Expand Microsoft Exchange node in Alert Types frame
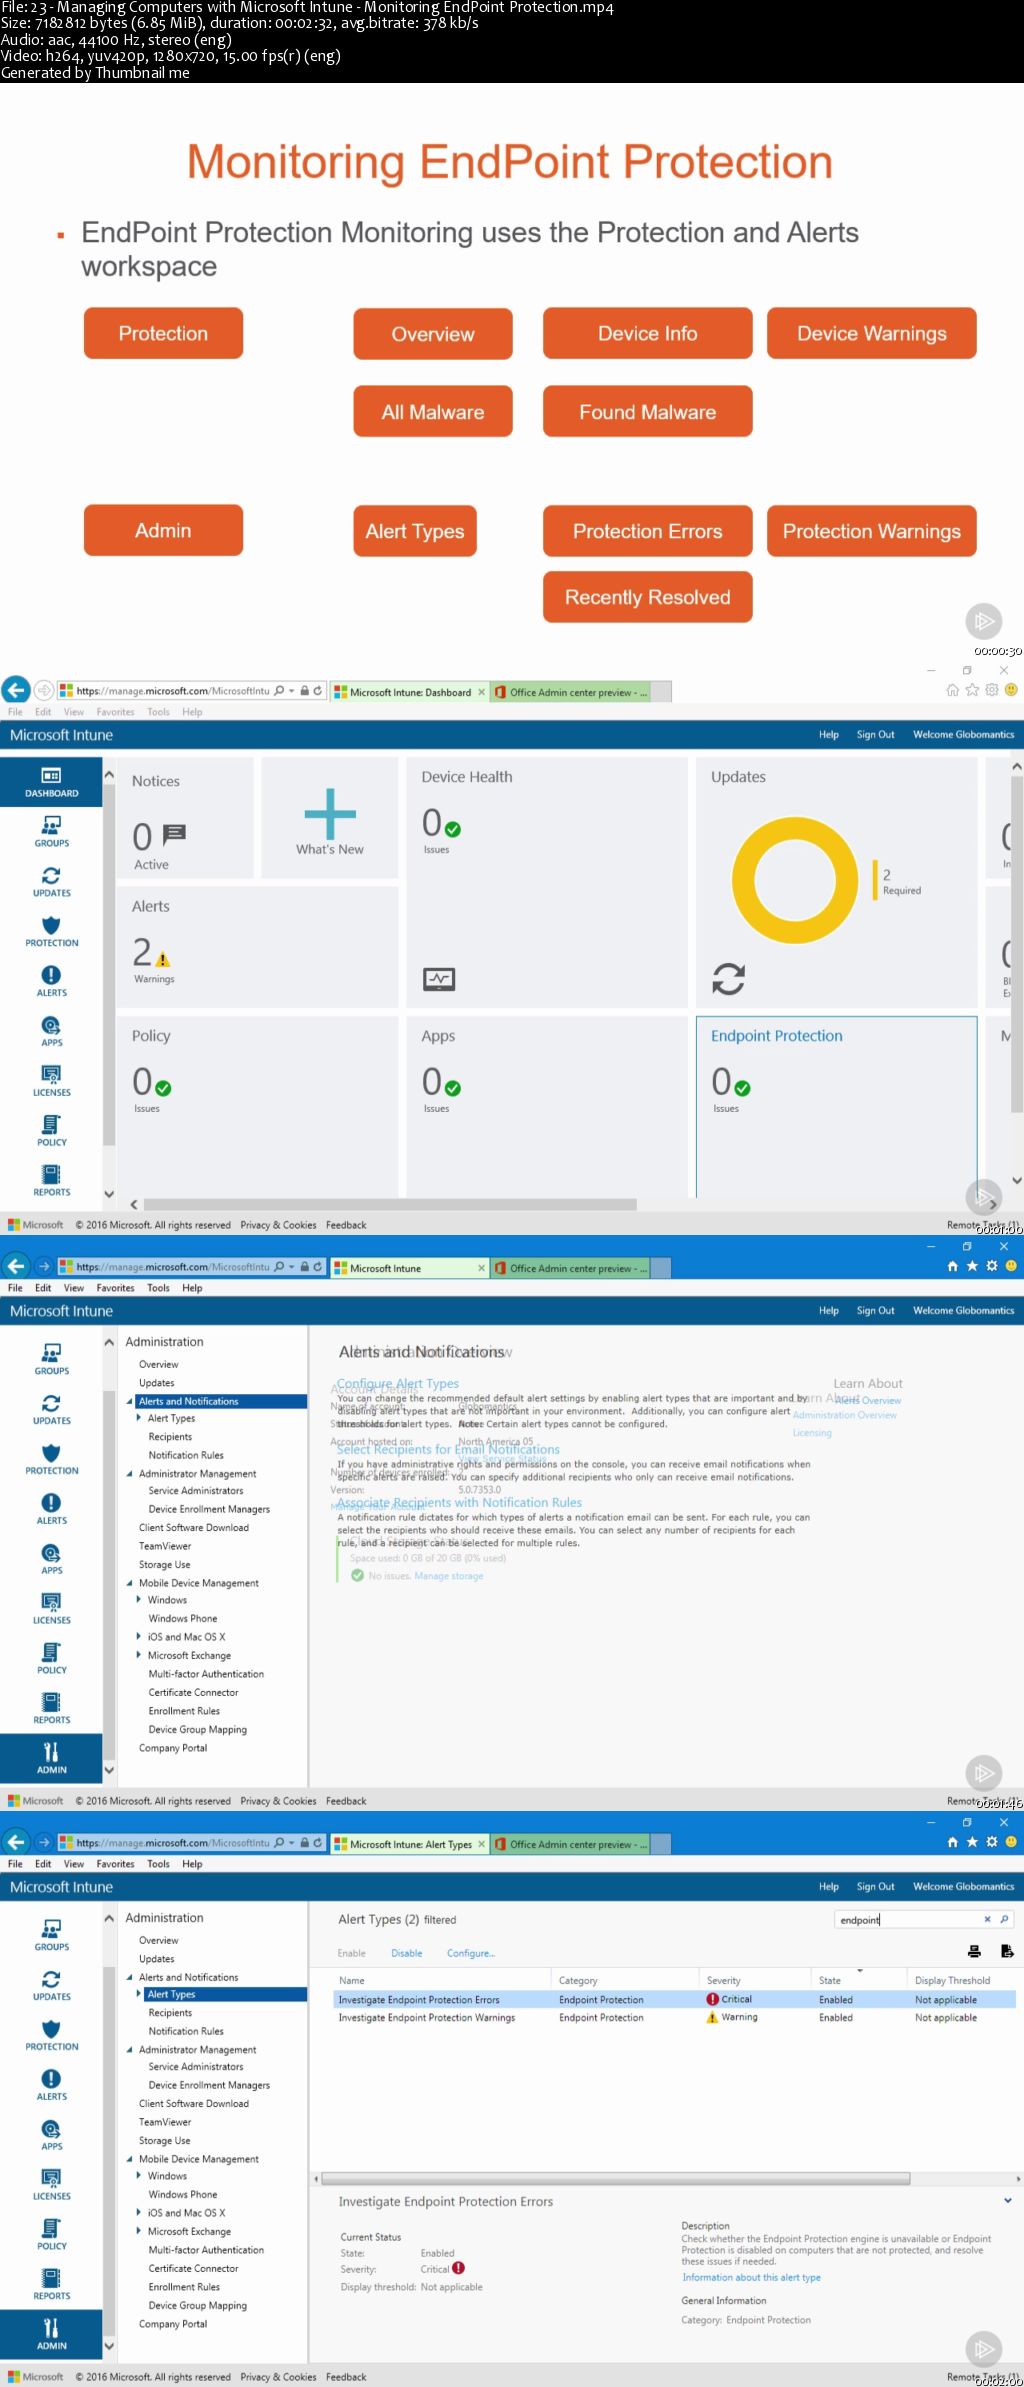The height and width of the screenshot is (2387, 1024). click(139, 2231)
